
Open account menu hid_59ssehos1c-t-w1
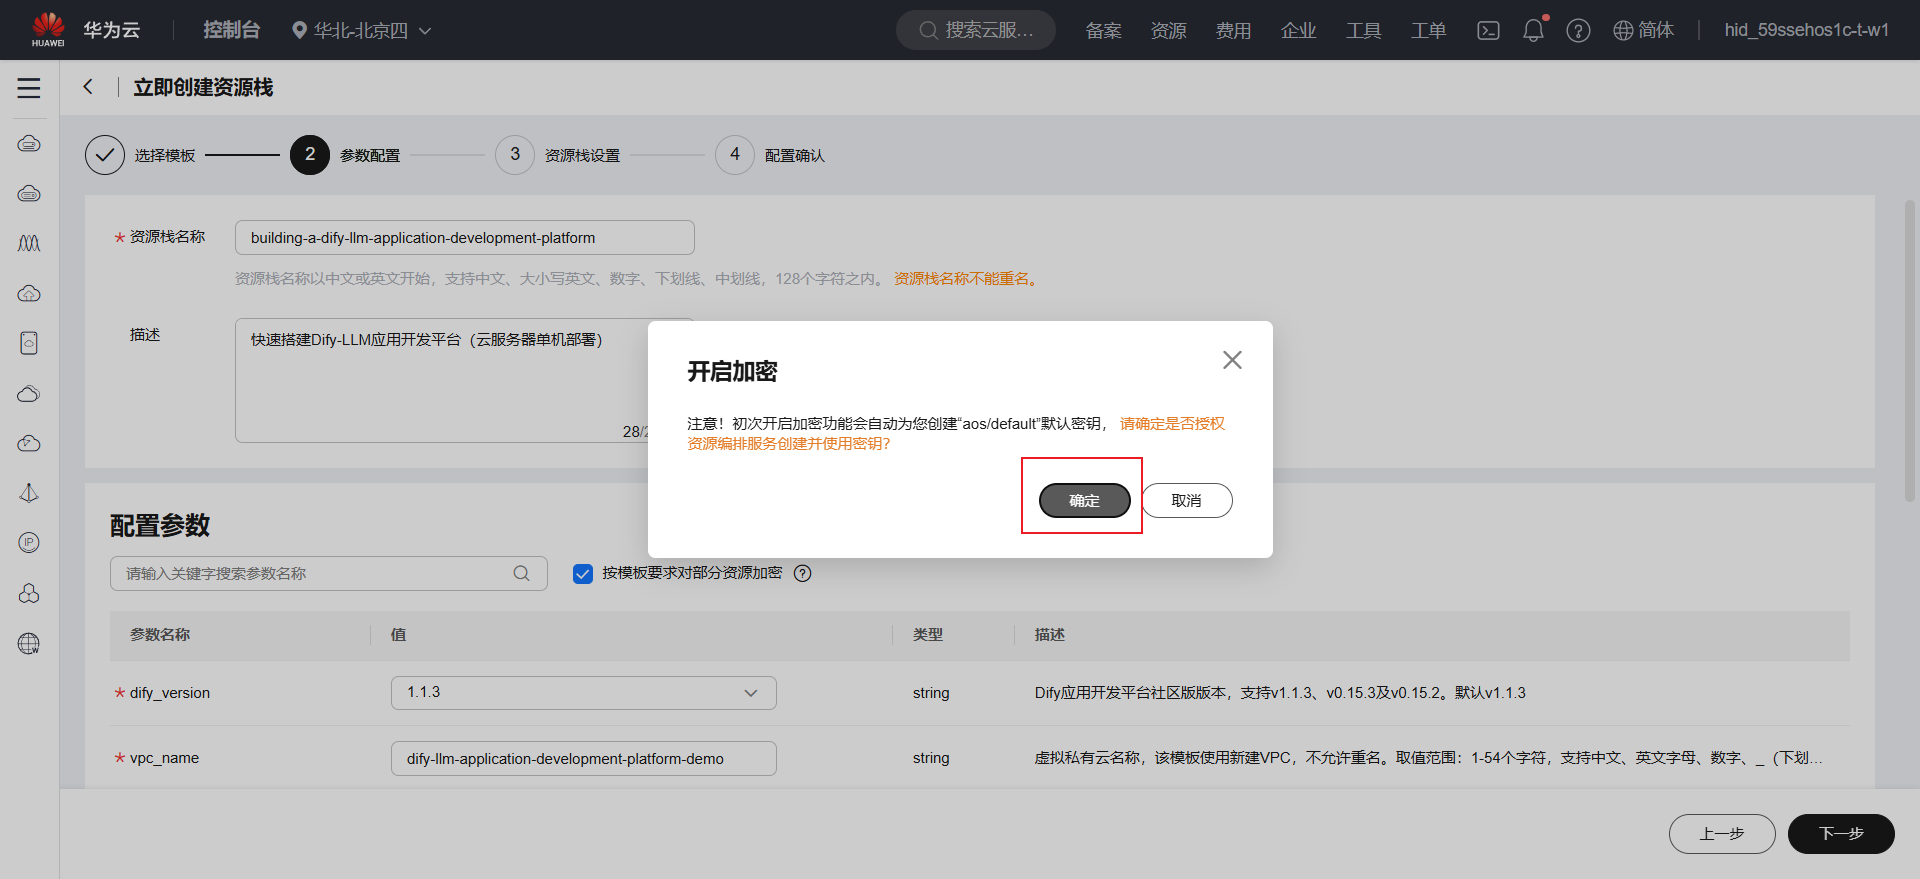click(x=1806, y=30)
